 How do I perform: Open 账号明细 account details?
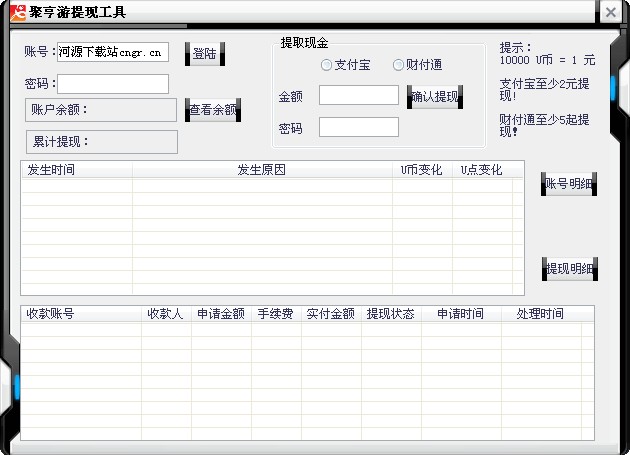[x=569, y=184]
